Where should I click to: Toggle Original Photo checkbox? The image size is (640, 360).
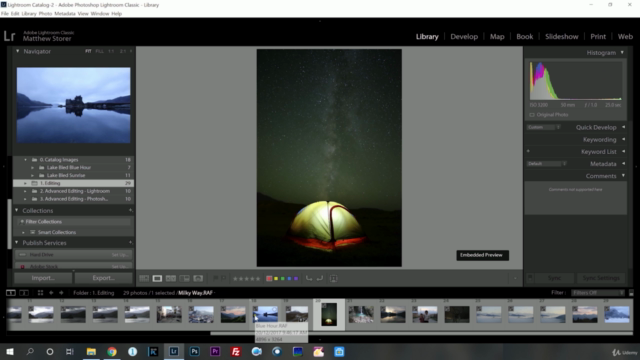click(x=532, y=115)
